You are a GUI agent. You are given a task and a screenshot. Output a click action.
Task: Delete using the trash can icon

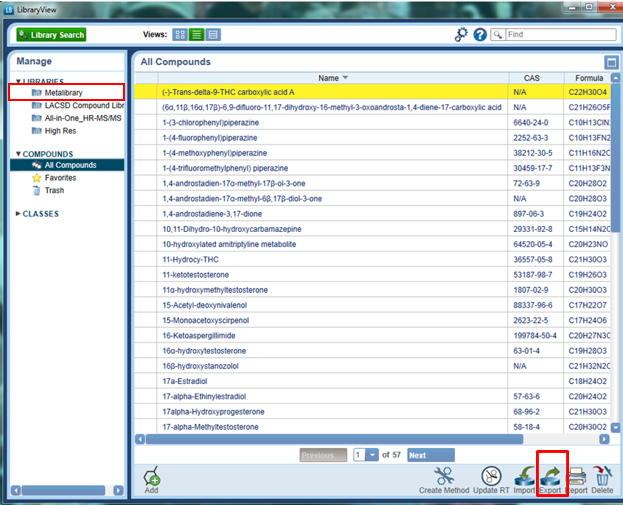pos(602,476)
